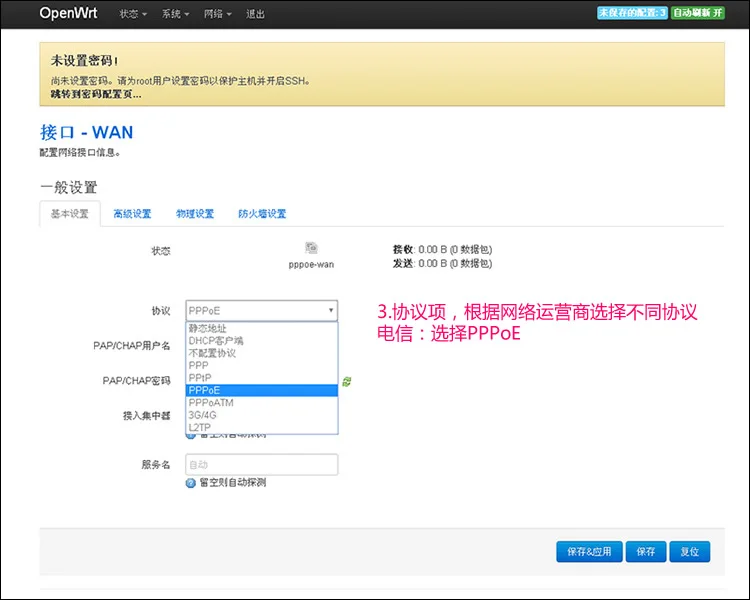Click the 保存&应用 button
Viewport: 750px width, 600px height.
(x=589, y=552)
